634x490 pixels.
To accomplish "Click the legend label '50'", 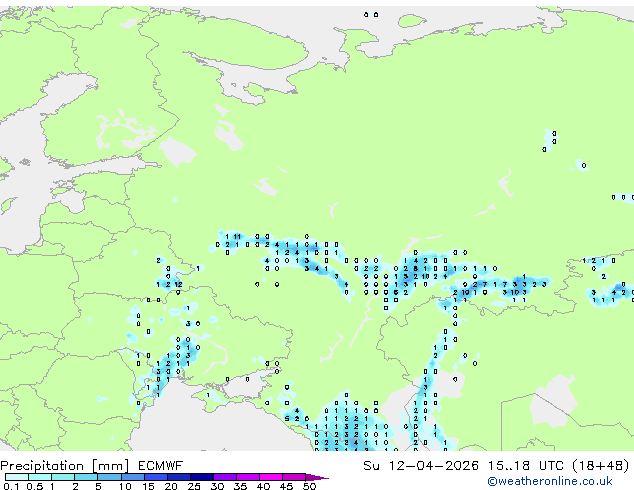I will coord(310,486).
